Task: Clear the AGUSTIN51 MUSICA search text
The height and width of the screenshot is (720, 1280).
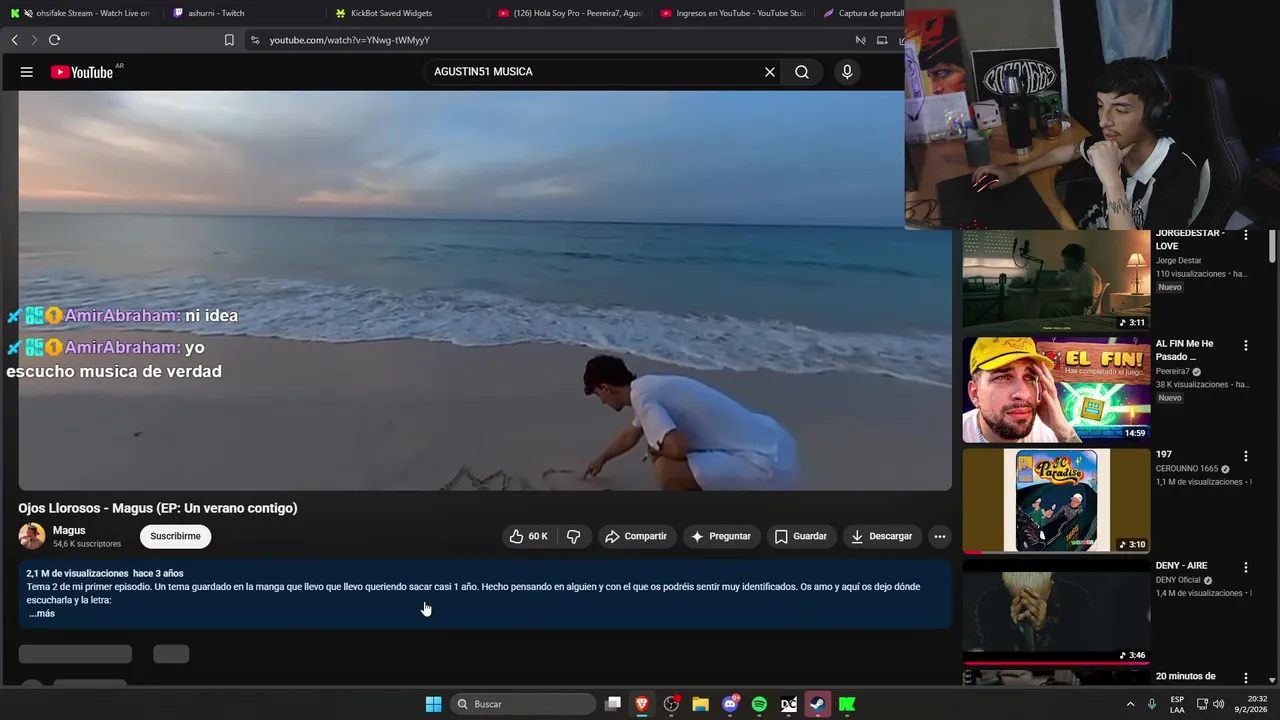Action: click(x=770, y=72)
